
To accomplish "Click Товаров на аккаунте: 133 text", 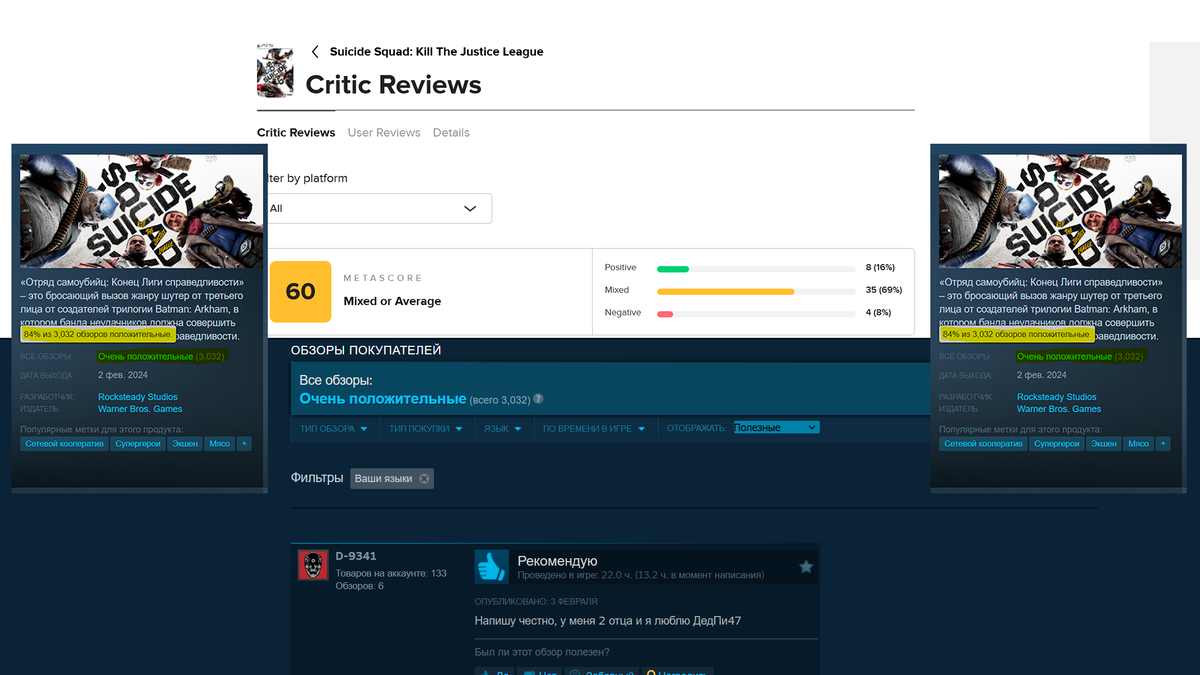I will [391, 573].
